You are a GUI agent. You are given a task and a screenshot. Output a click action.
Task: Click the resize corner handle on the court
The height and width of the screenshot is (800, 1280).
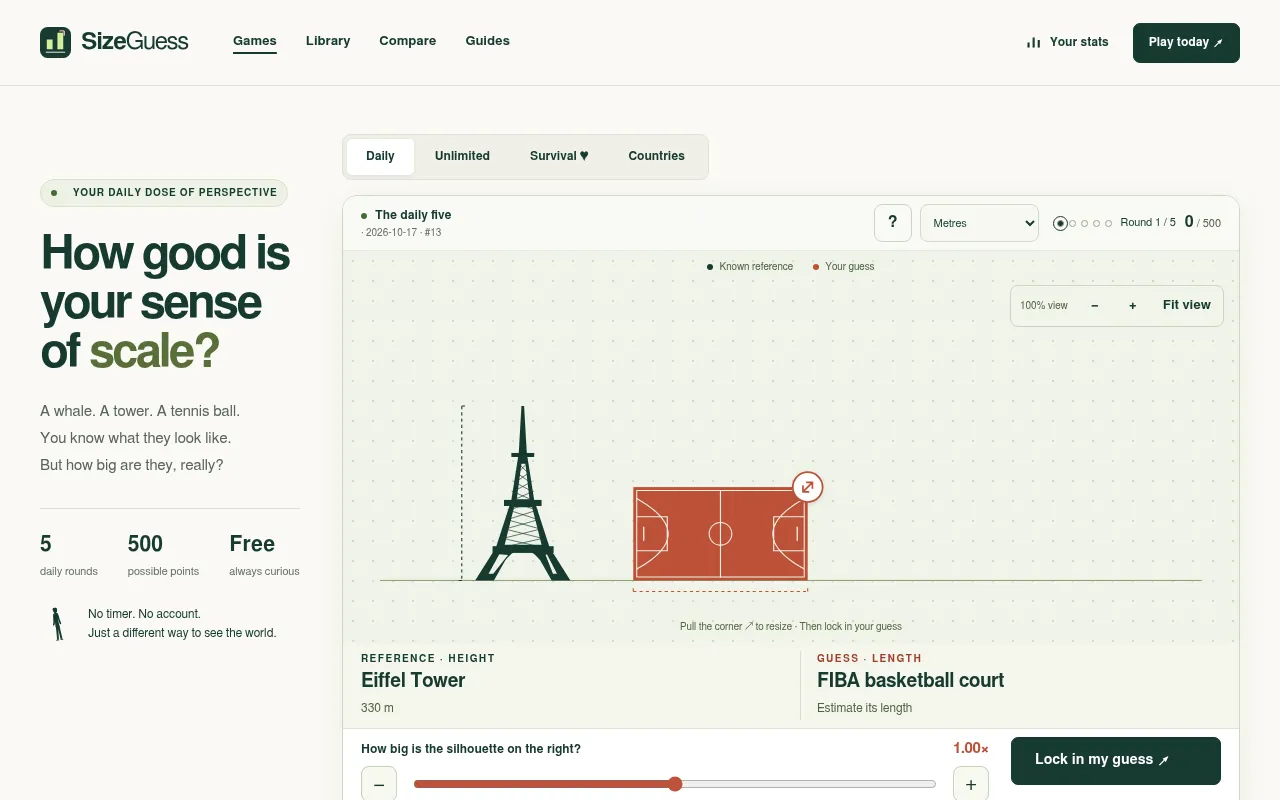pyautogui.click(x=808, y=487)
